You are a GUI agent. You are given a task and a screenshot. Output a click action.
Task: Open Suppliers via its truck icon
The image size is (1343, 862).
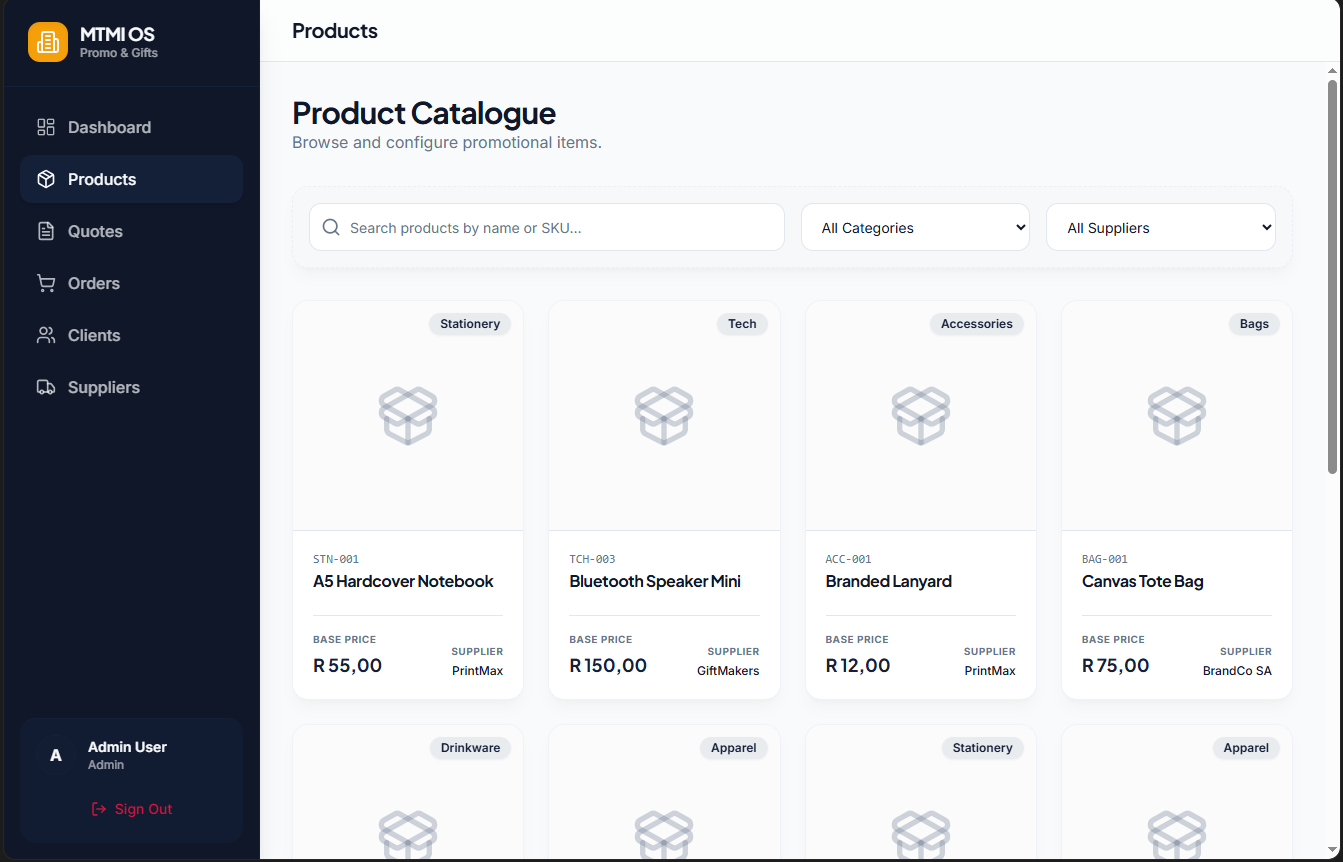(45, 387)
